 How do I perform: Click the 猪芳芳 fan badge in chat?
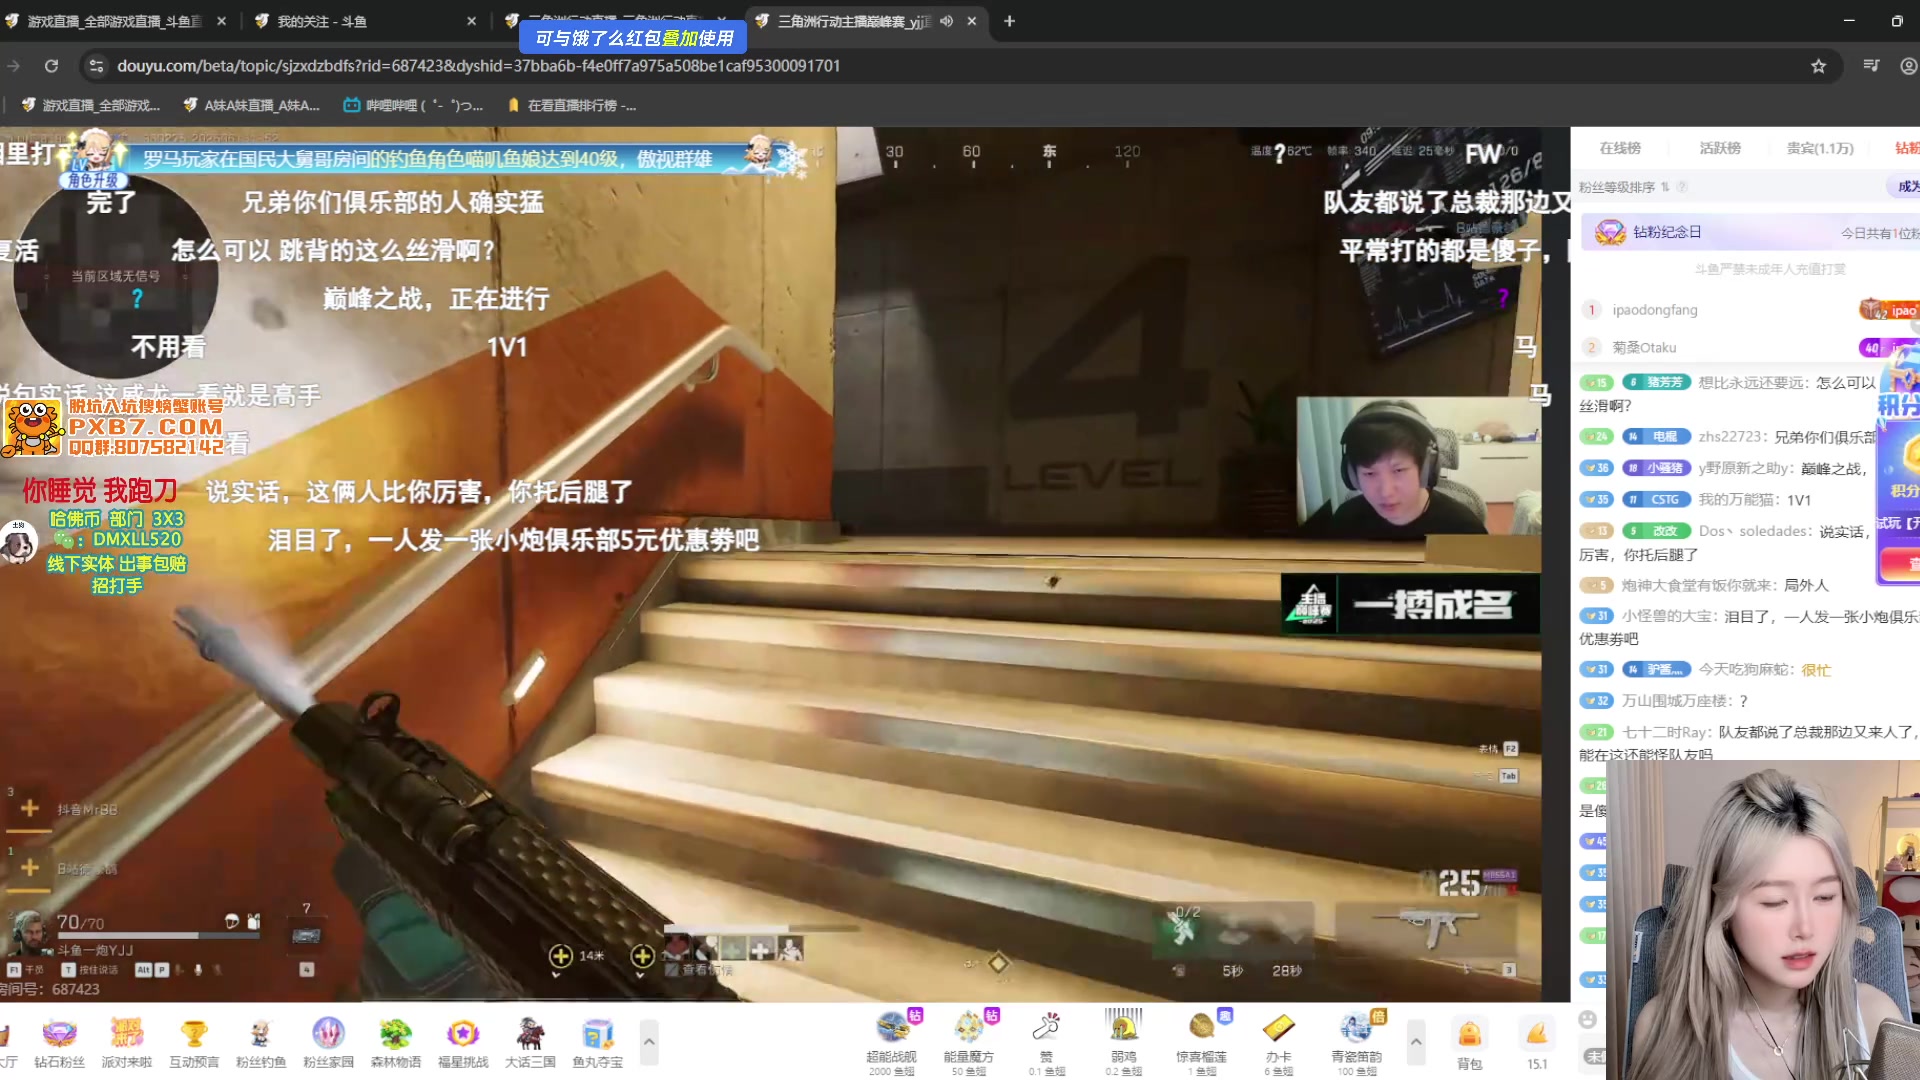click(x=1656, y=382)
